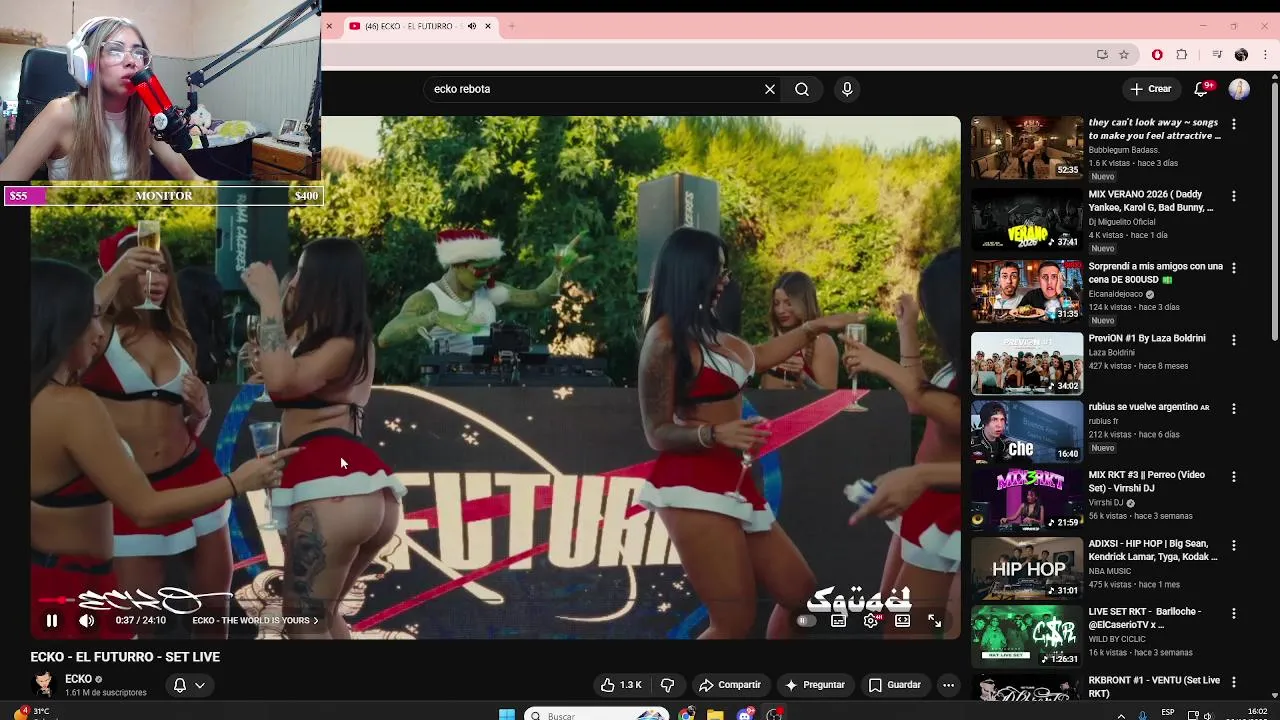This screenshot has height=720, width=1280.
Task: Toggle subtitles in the player
Action: tap(838, 621)
